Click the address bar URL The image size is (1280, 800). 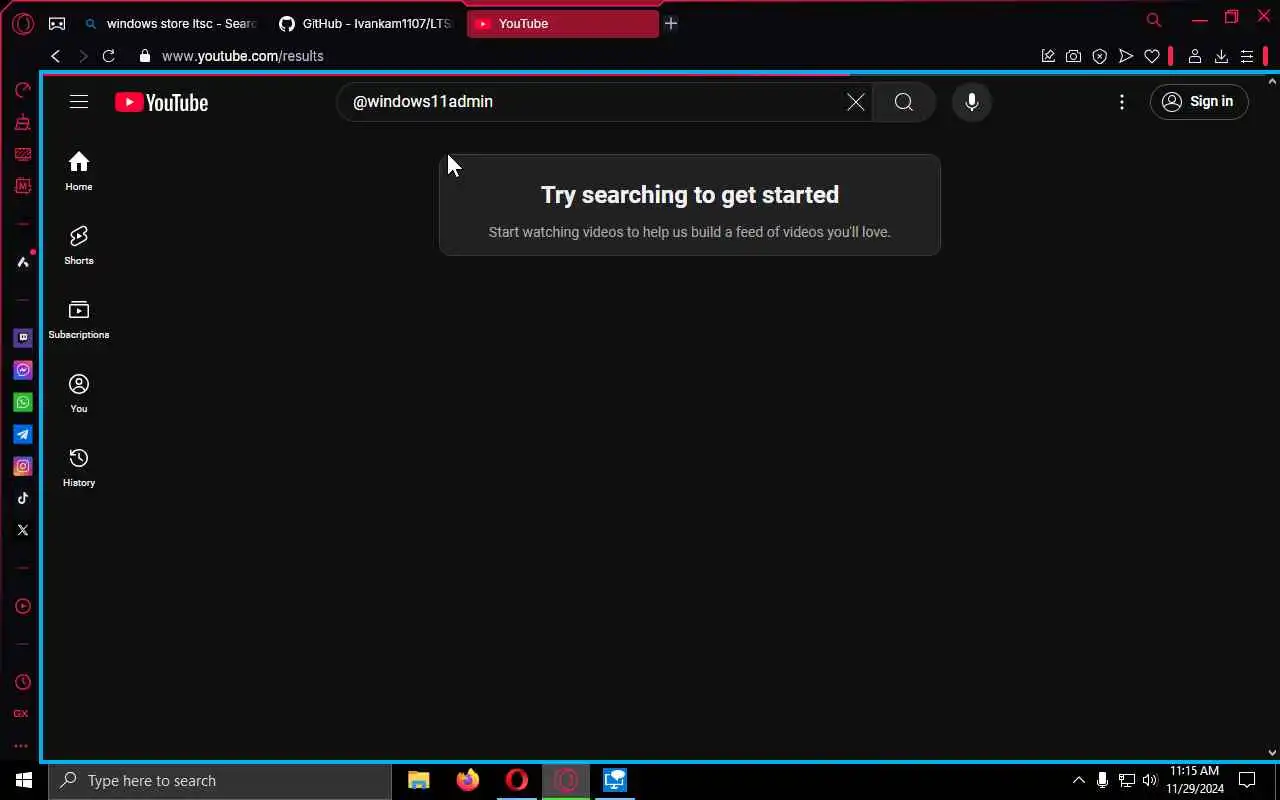[x=243, y=57]
